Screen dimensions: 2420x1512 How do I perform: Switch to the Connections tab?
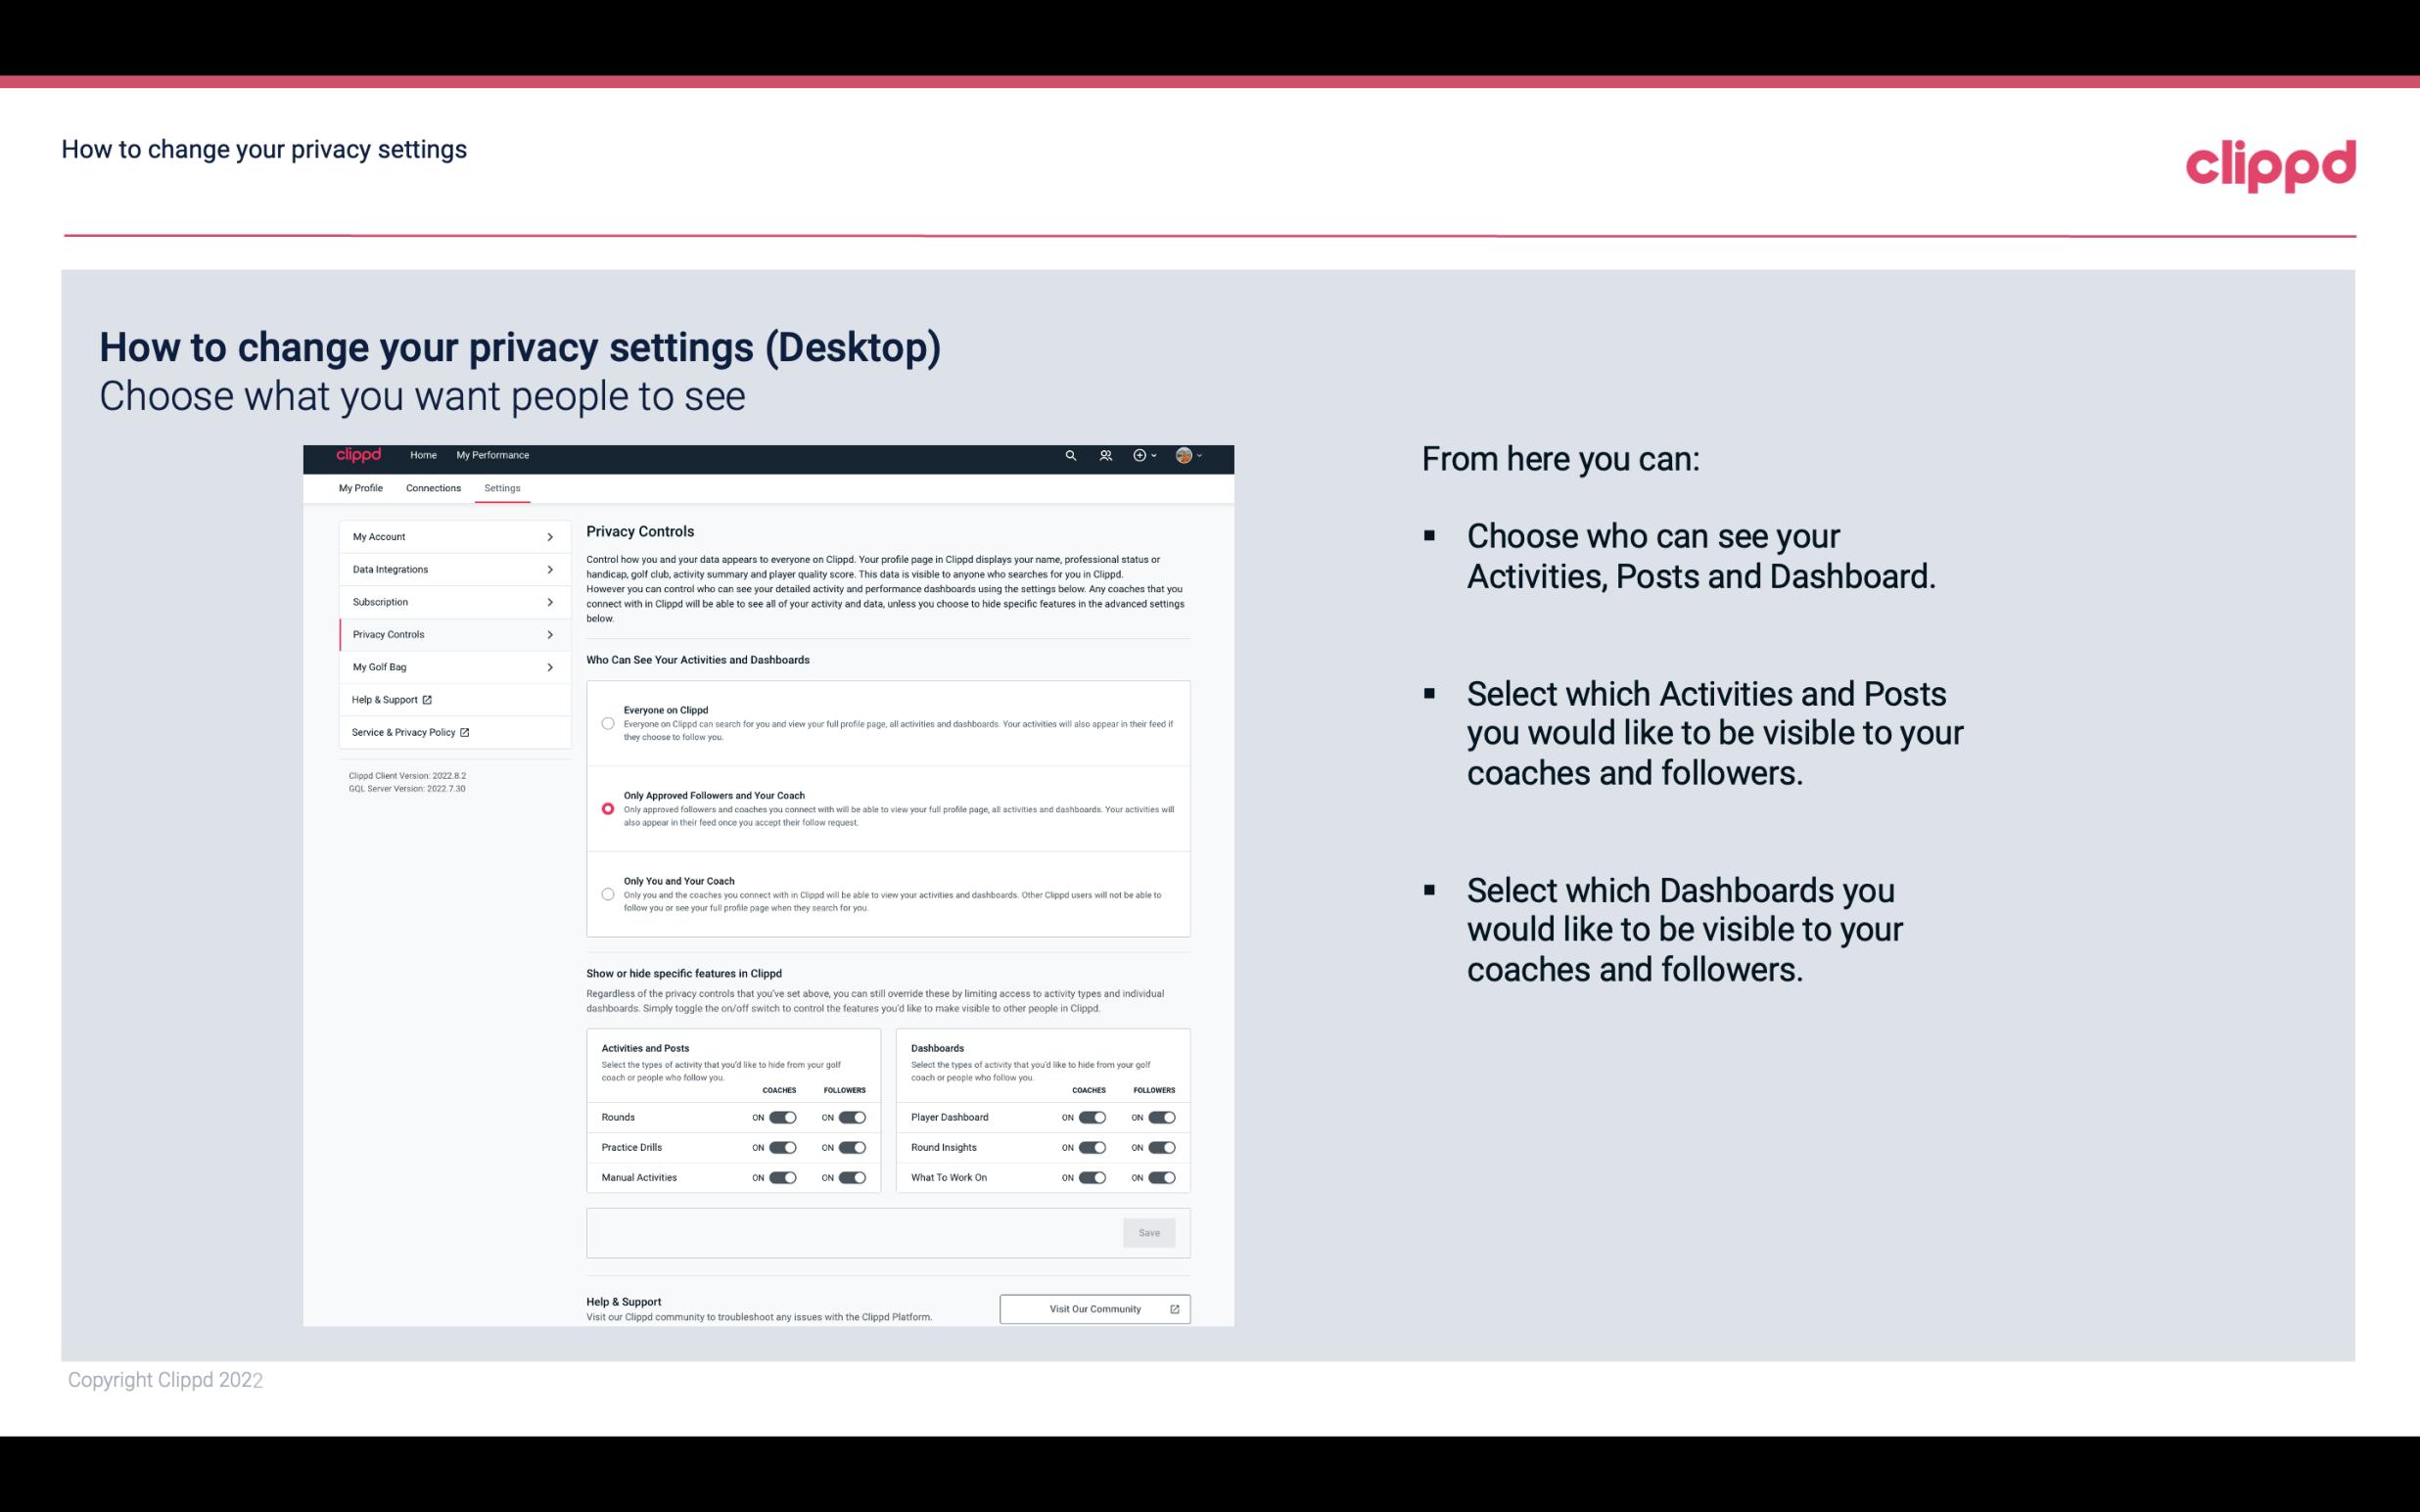[x=432, y=487]
